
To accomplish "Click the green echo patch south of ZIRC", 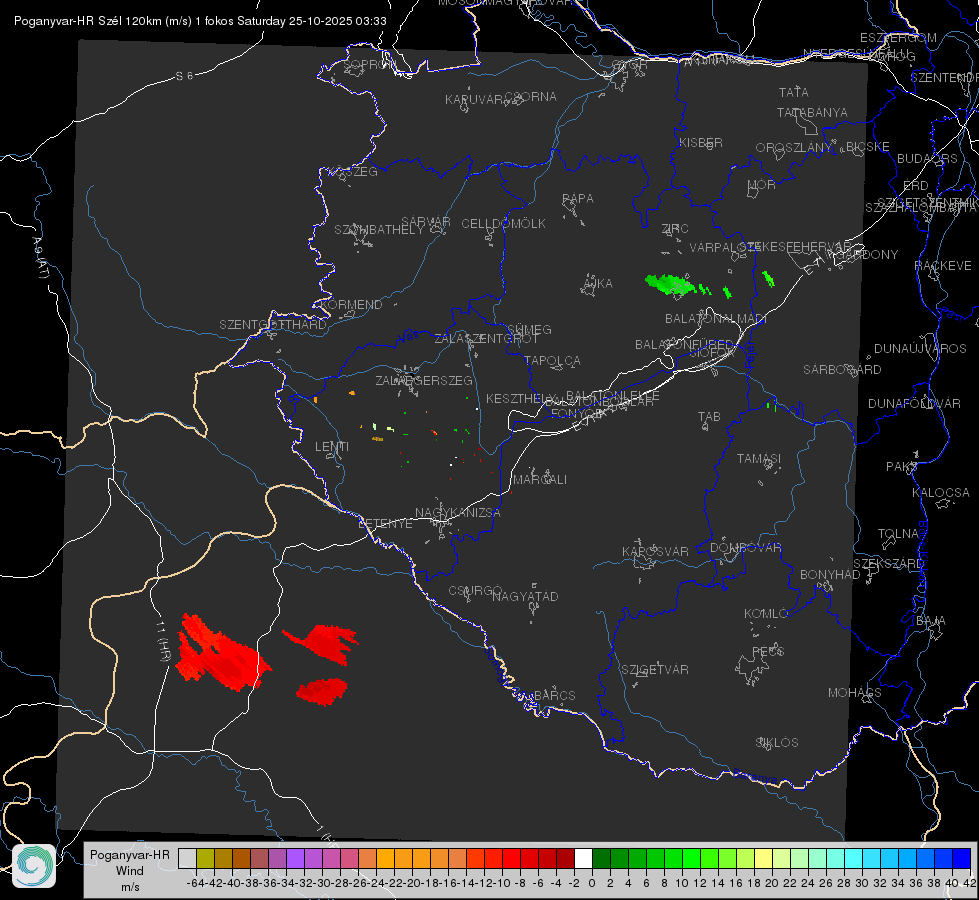I will click(x=671, y=284).
